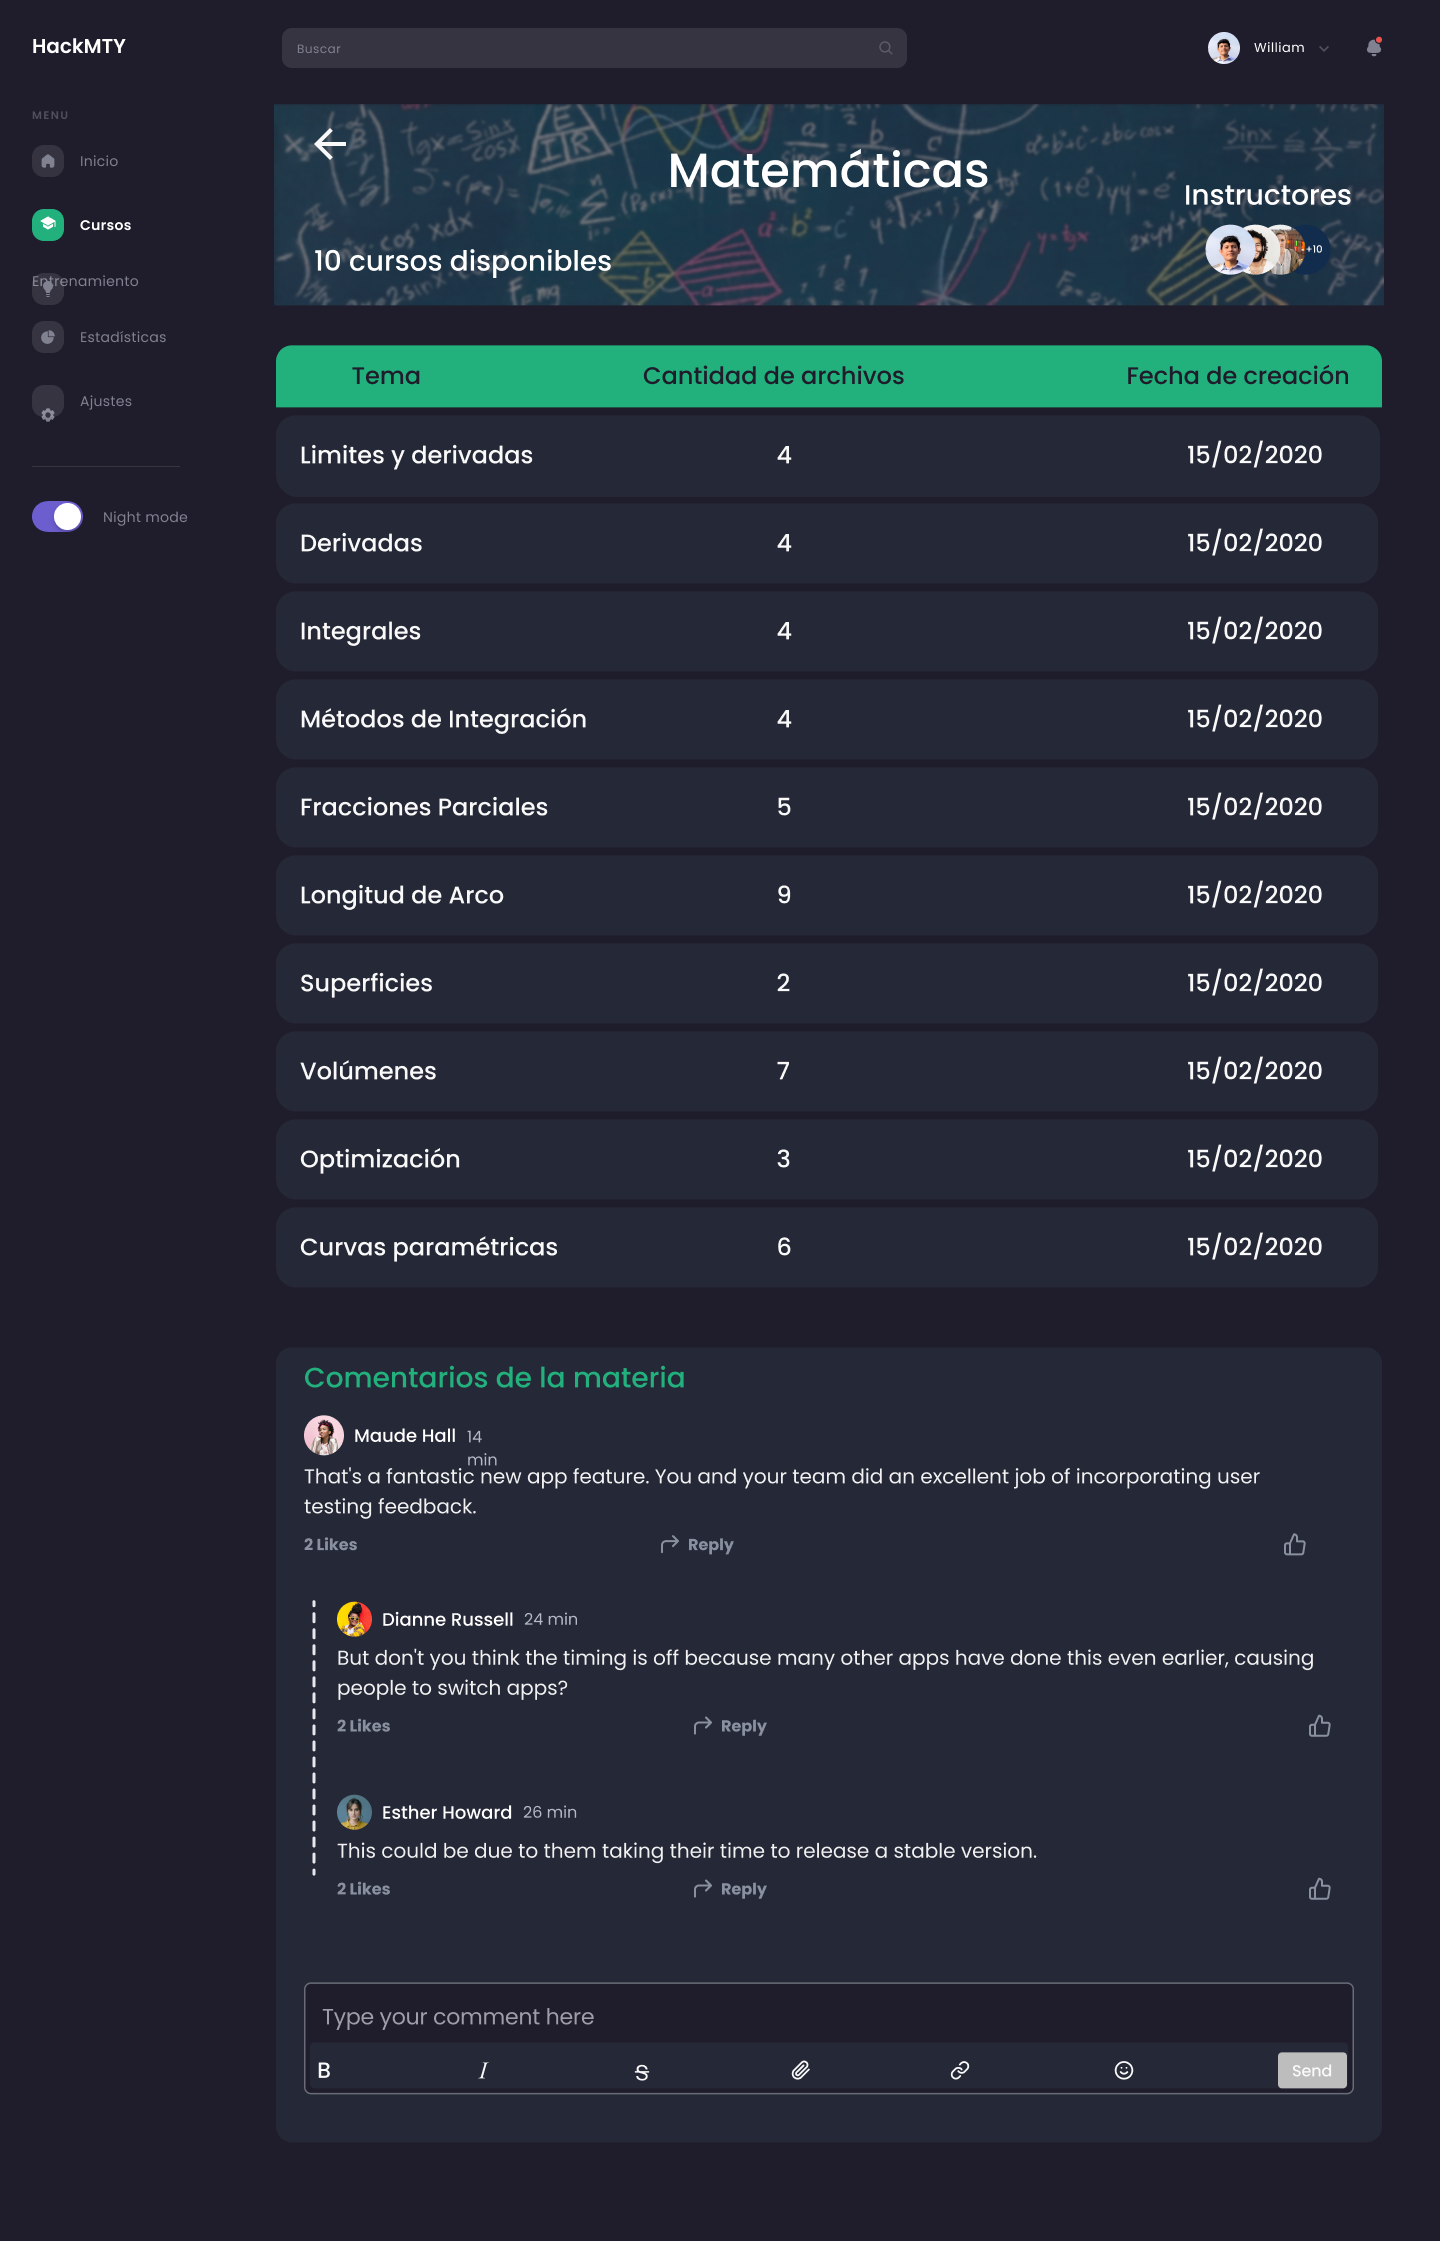This screenshot has height=2241, width=1440.
Task: Toggle bold formatting in comment box
Action: click(x=324, y=2070)
